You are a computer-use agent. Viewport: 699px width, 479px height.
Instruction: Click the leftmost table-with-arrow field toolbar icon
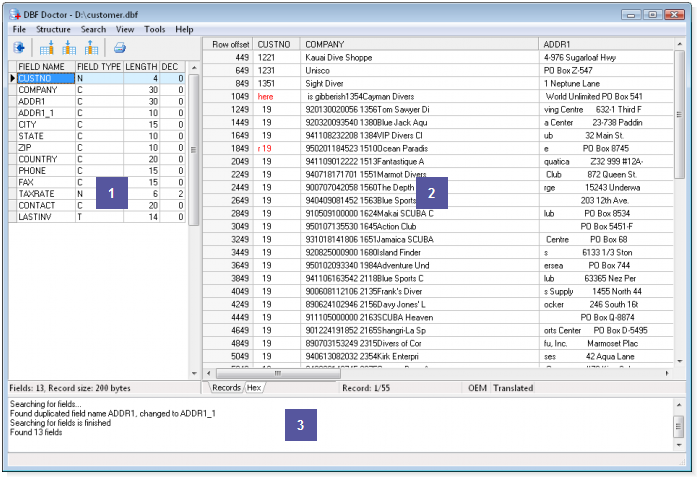point(47,47)
